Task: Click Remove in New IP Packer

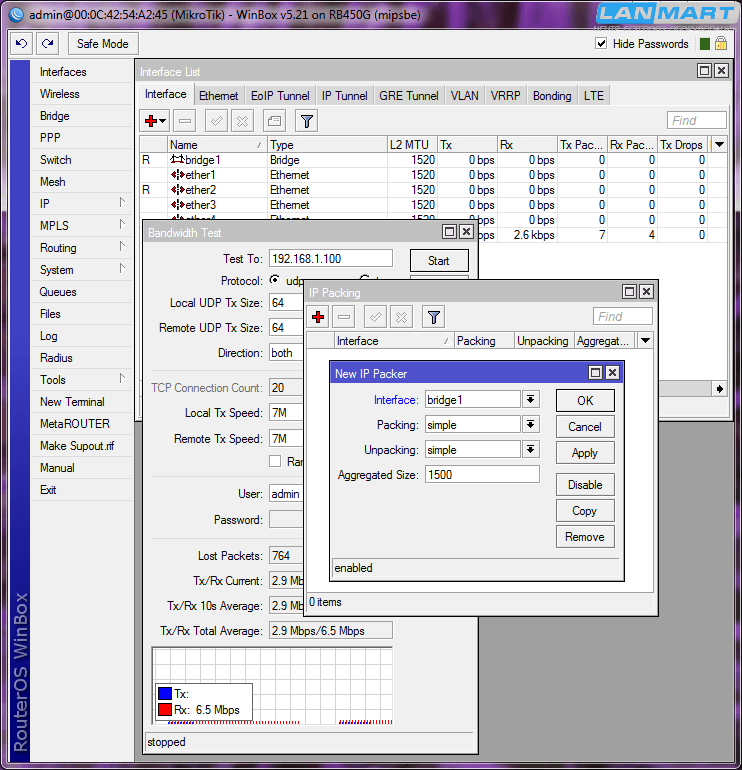Action: [585, 537]
